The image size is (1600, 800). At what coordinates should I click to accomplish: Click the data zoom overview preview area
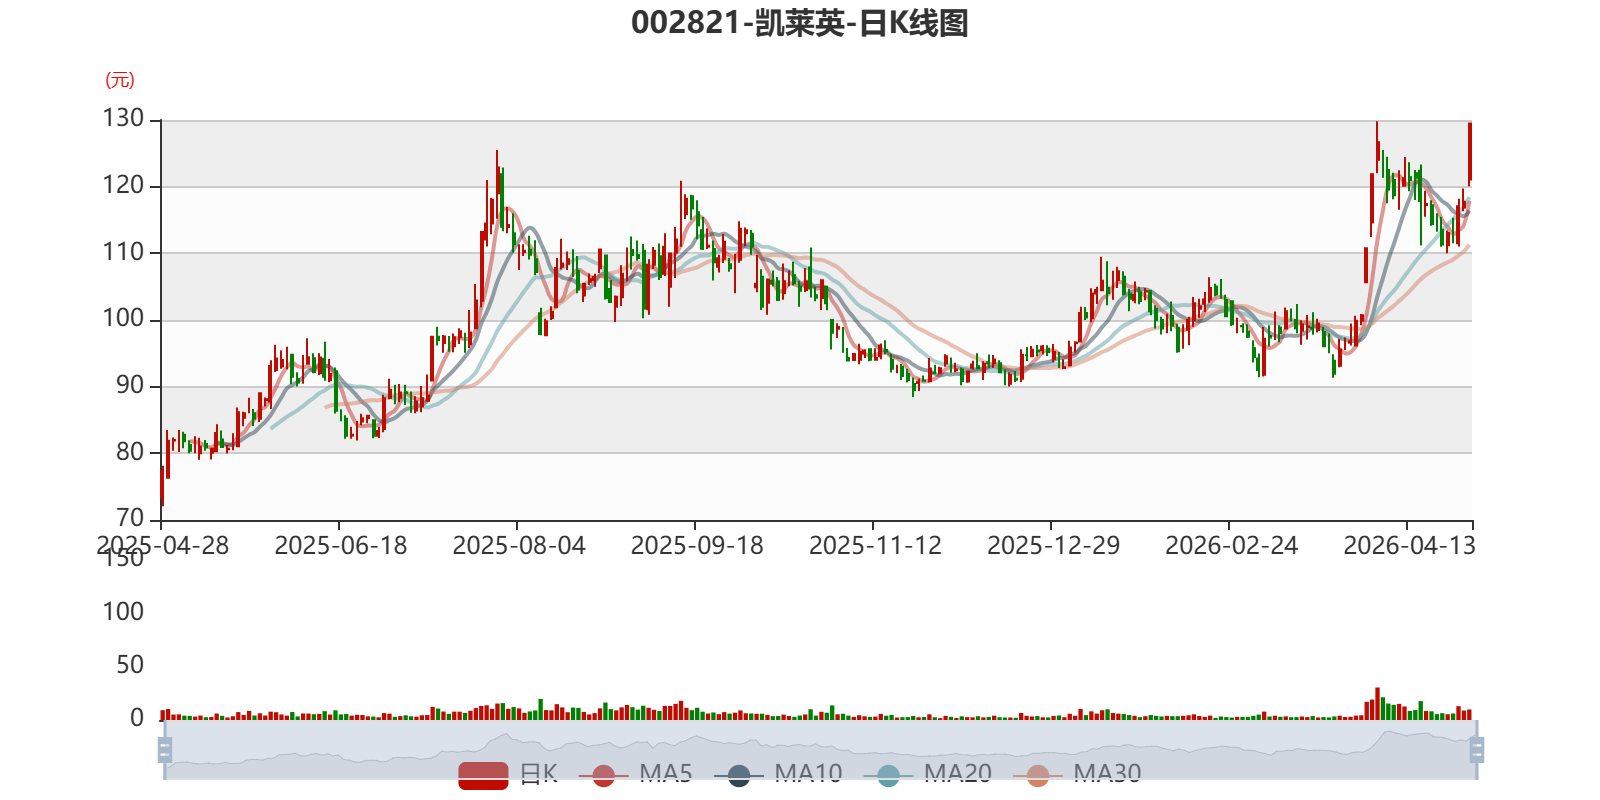click(820, 749)
